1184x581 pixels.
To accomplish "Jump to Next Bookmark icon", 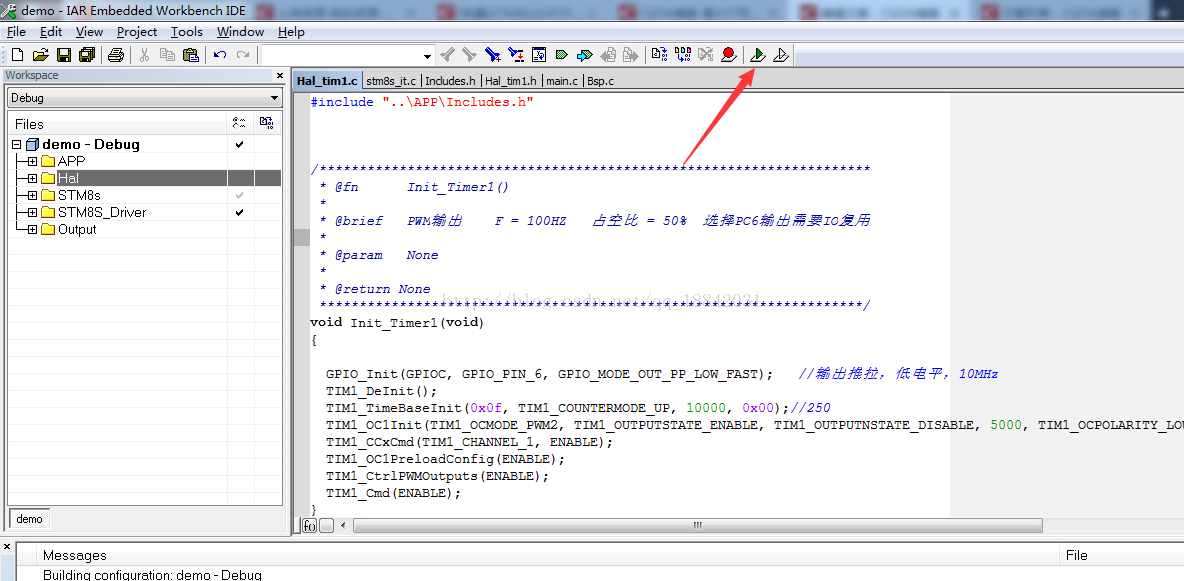I will [x=584, y=54].
